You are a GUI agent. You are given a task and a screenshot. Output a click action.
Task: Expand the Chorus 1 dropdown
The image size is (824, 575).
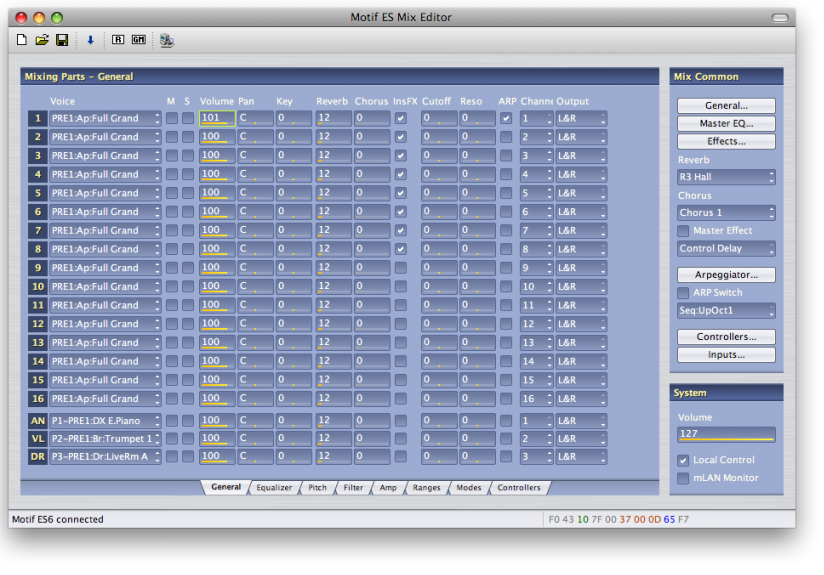(726, 213)
